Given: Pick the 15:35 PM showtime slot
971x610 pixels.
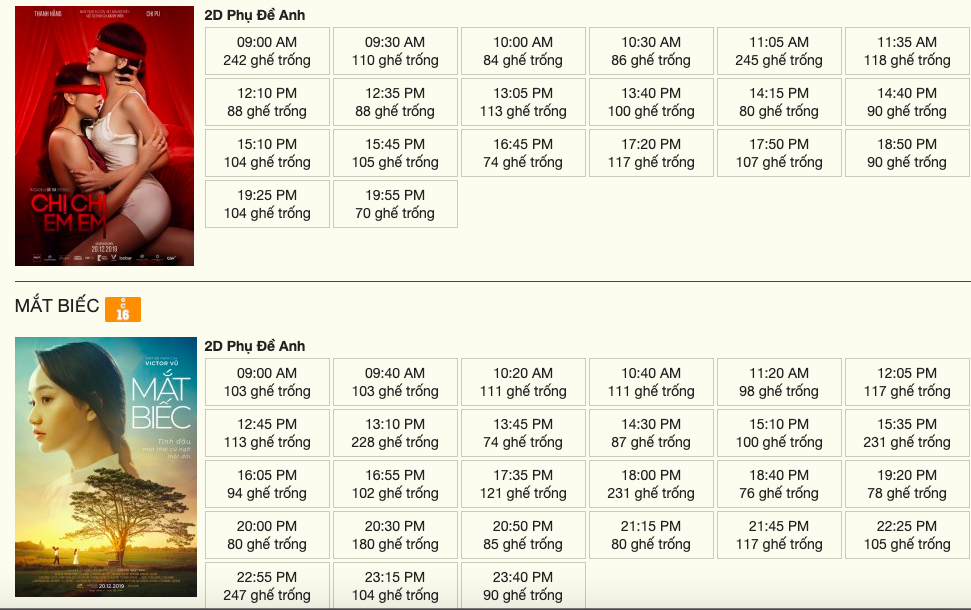Looking at the screenshot, I should (907, 433).
